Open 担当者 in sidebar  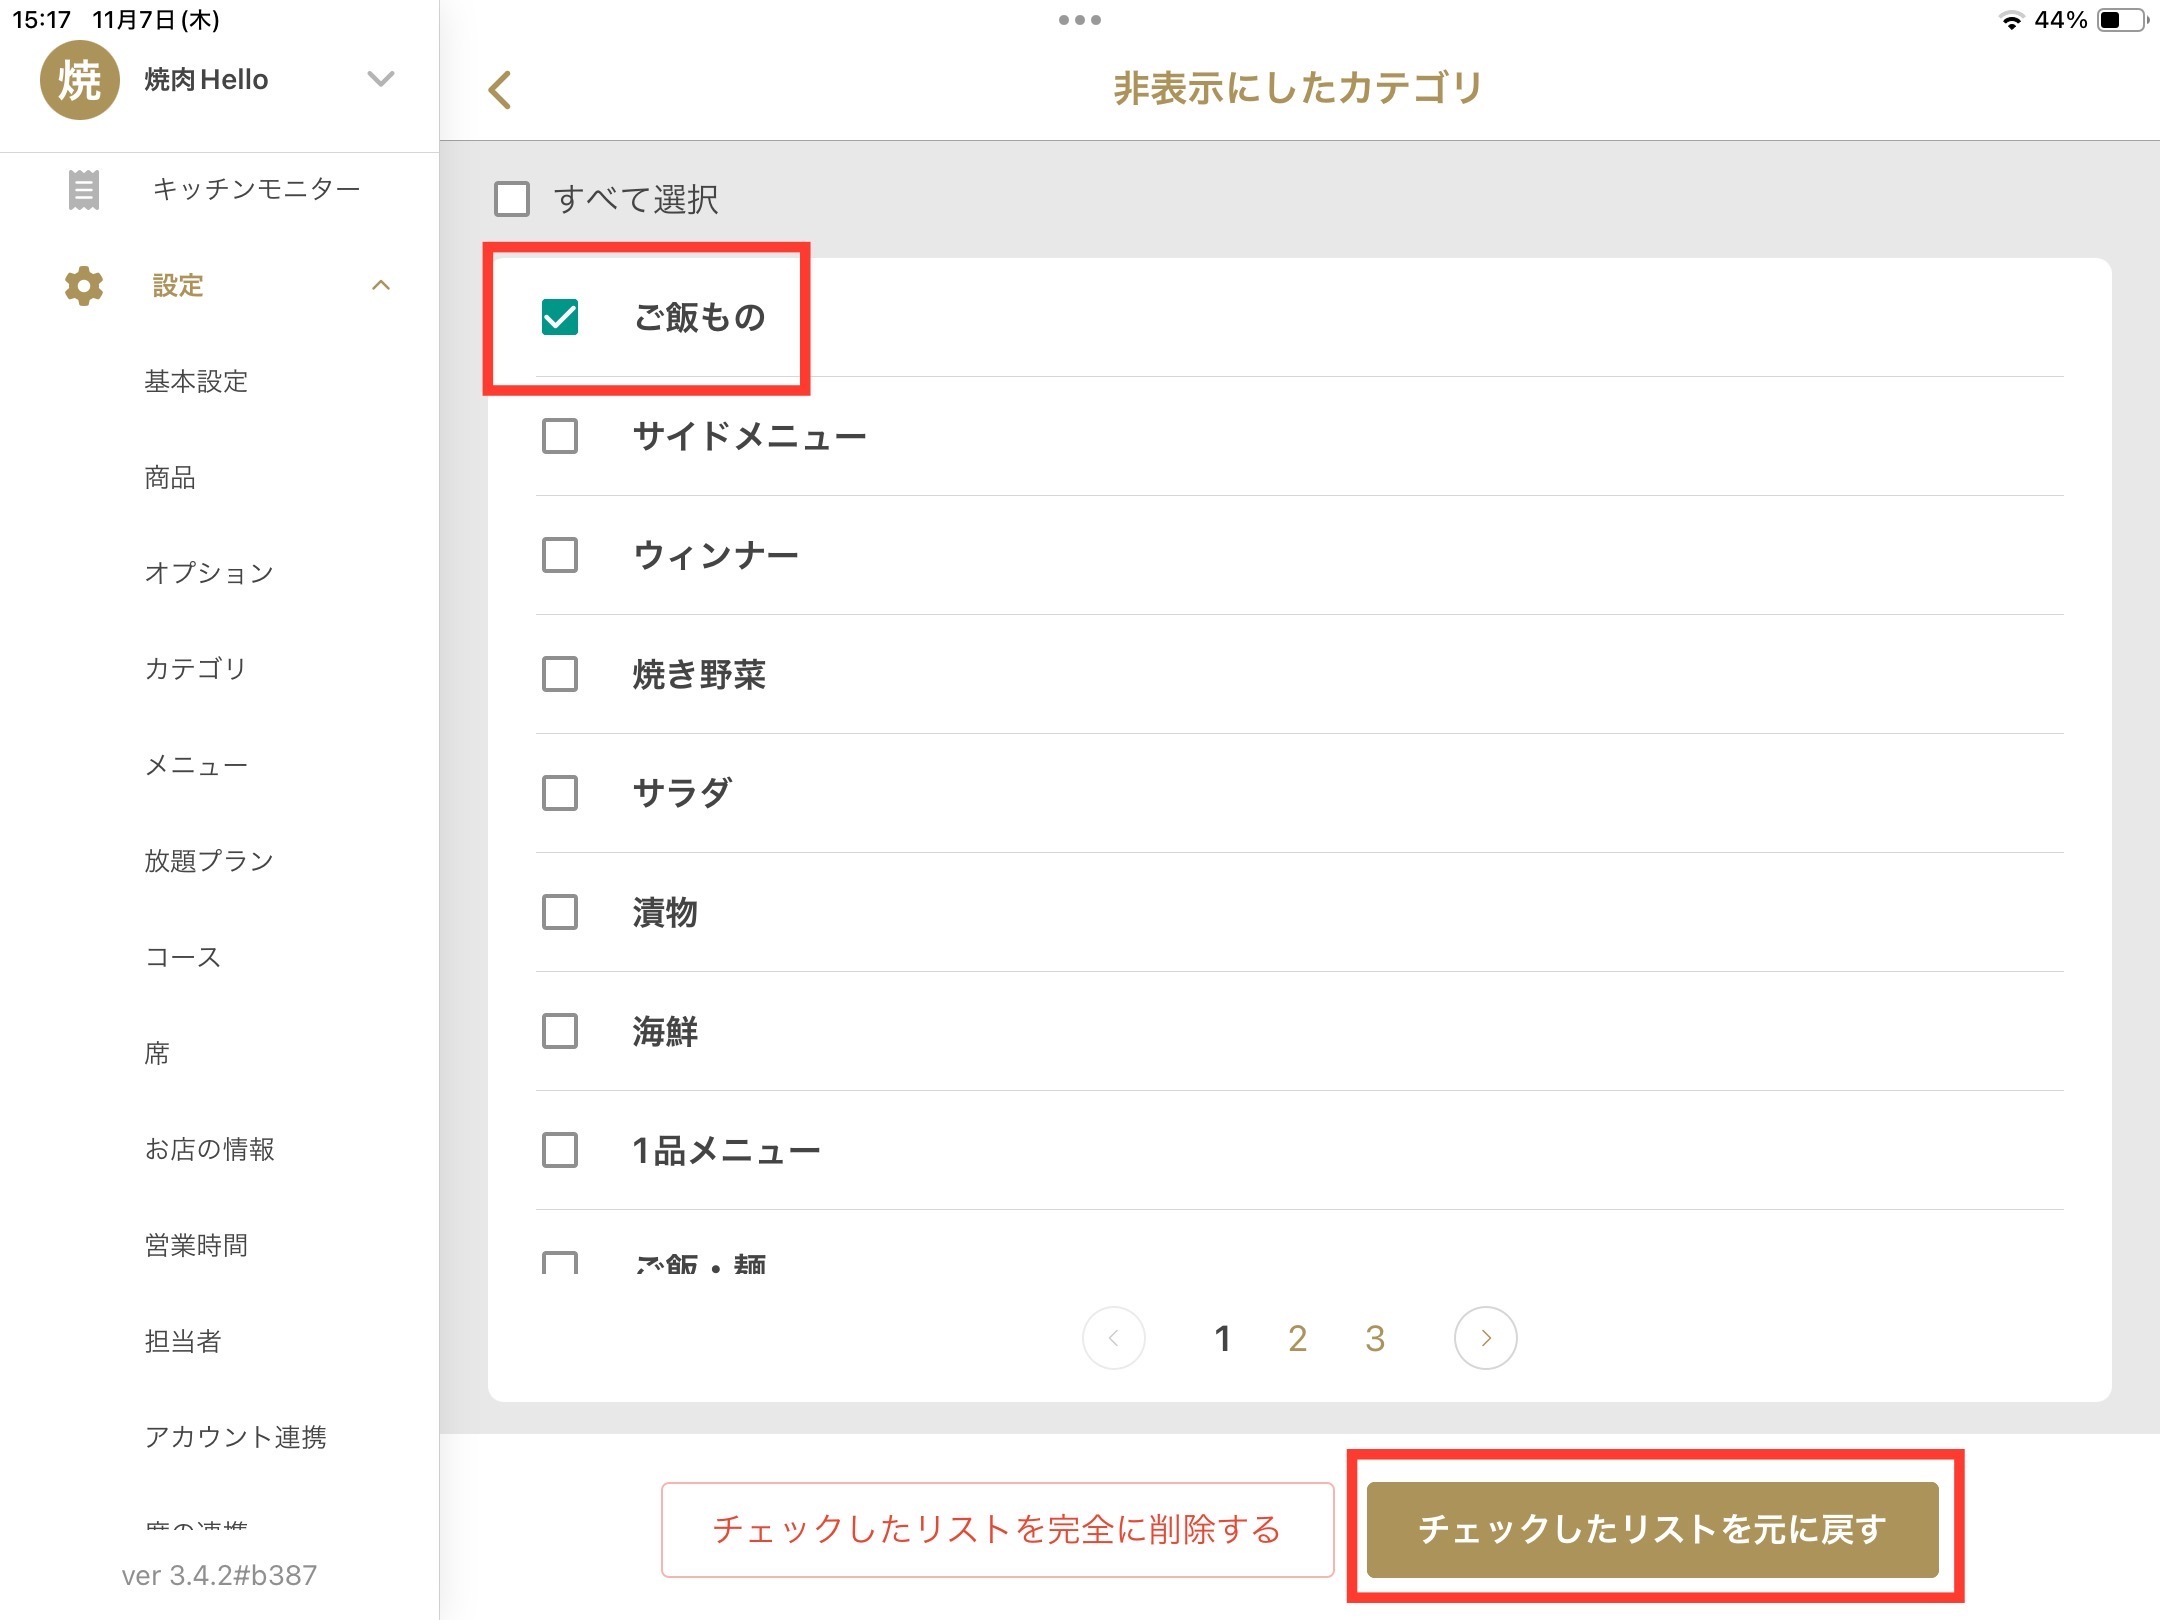click(183, 1341)
